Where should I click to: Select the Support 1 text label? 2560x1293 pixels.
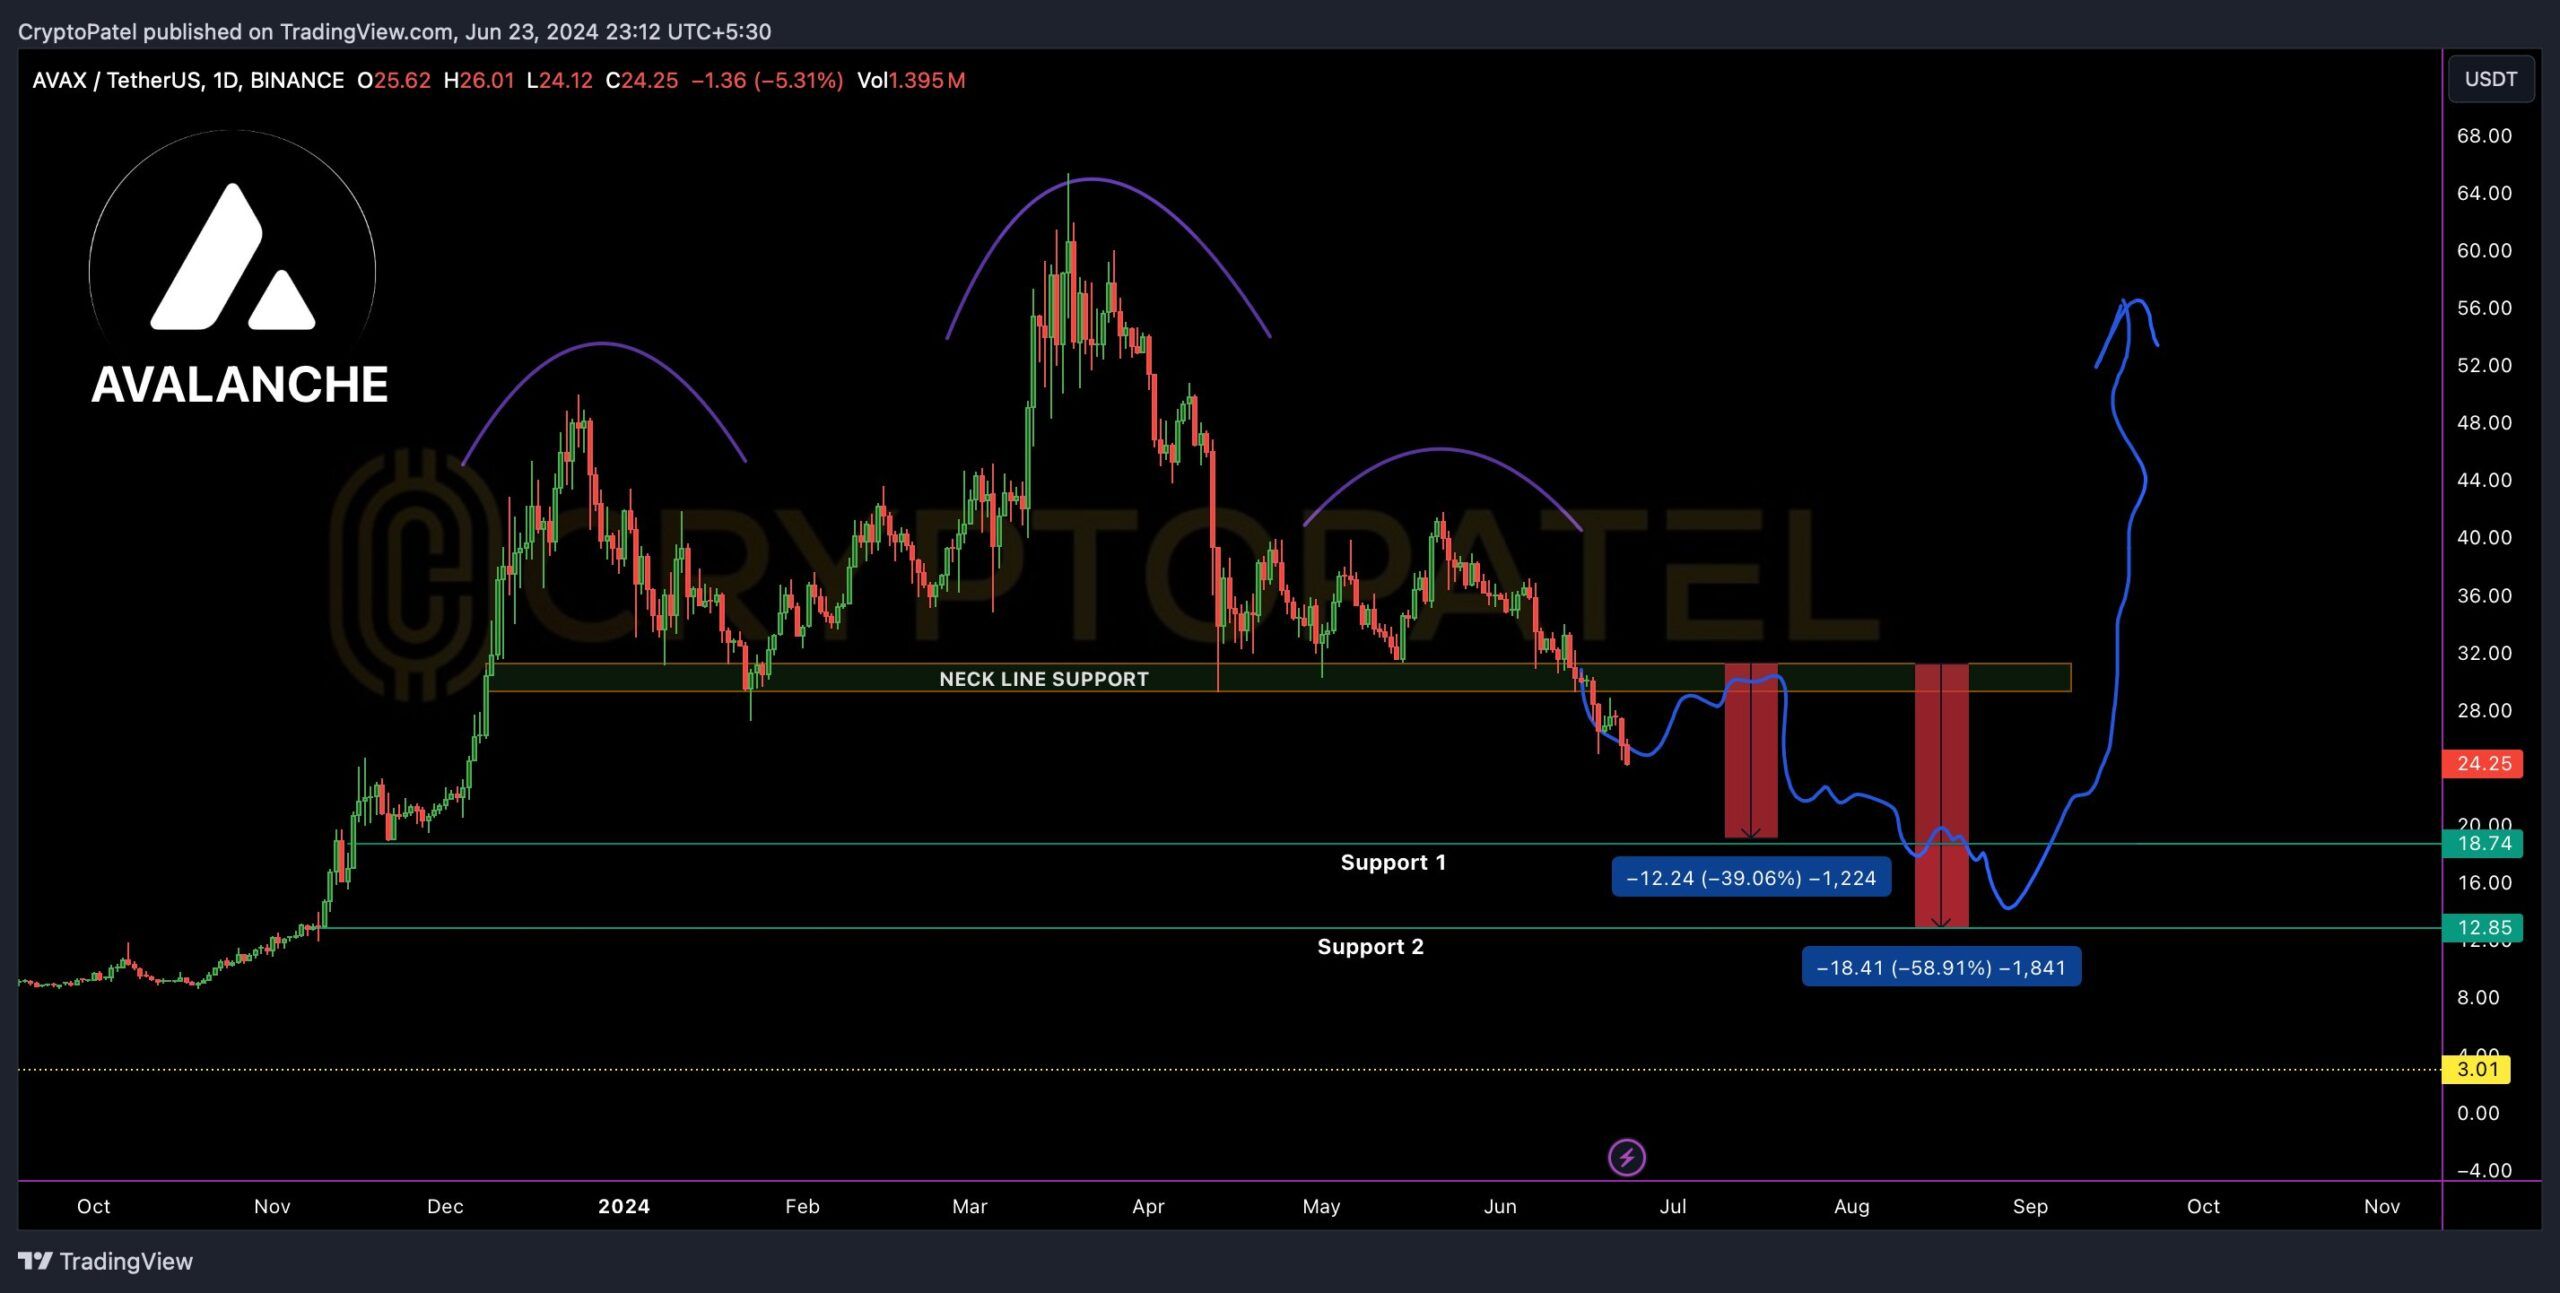[x=1392, y=862]
